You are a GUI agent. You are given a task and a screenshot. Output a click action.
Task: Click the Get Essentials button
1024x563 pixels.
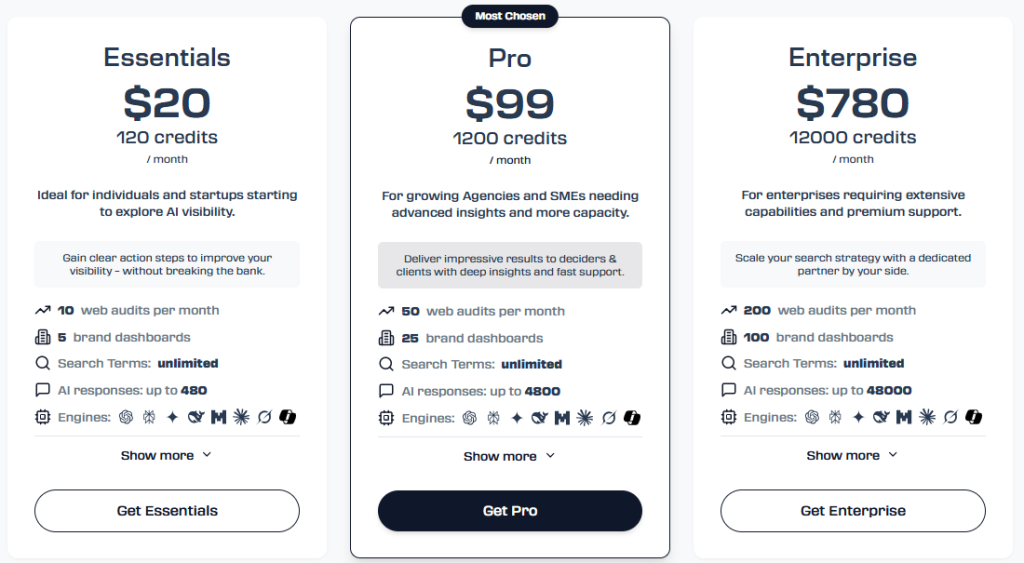(x=167, y=511)
